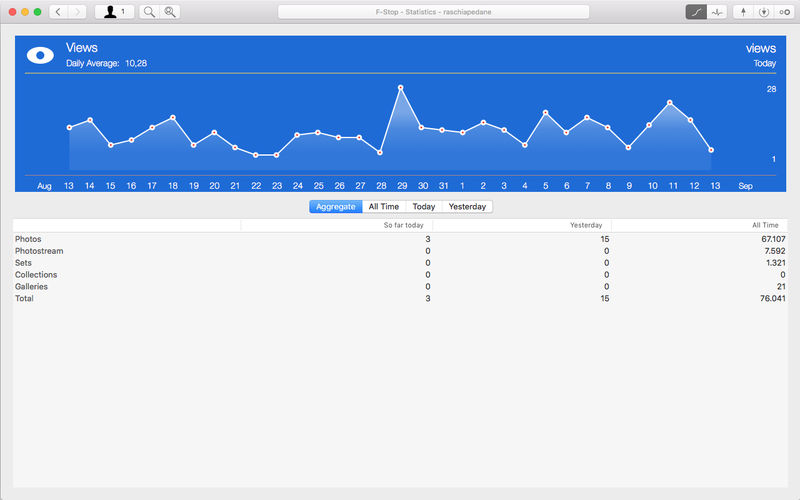Click the Flickr two-circles icon
800x500 pixels.
[x=784, y=12]
